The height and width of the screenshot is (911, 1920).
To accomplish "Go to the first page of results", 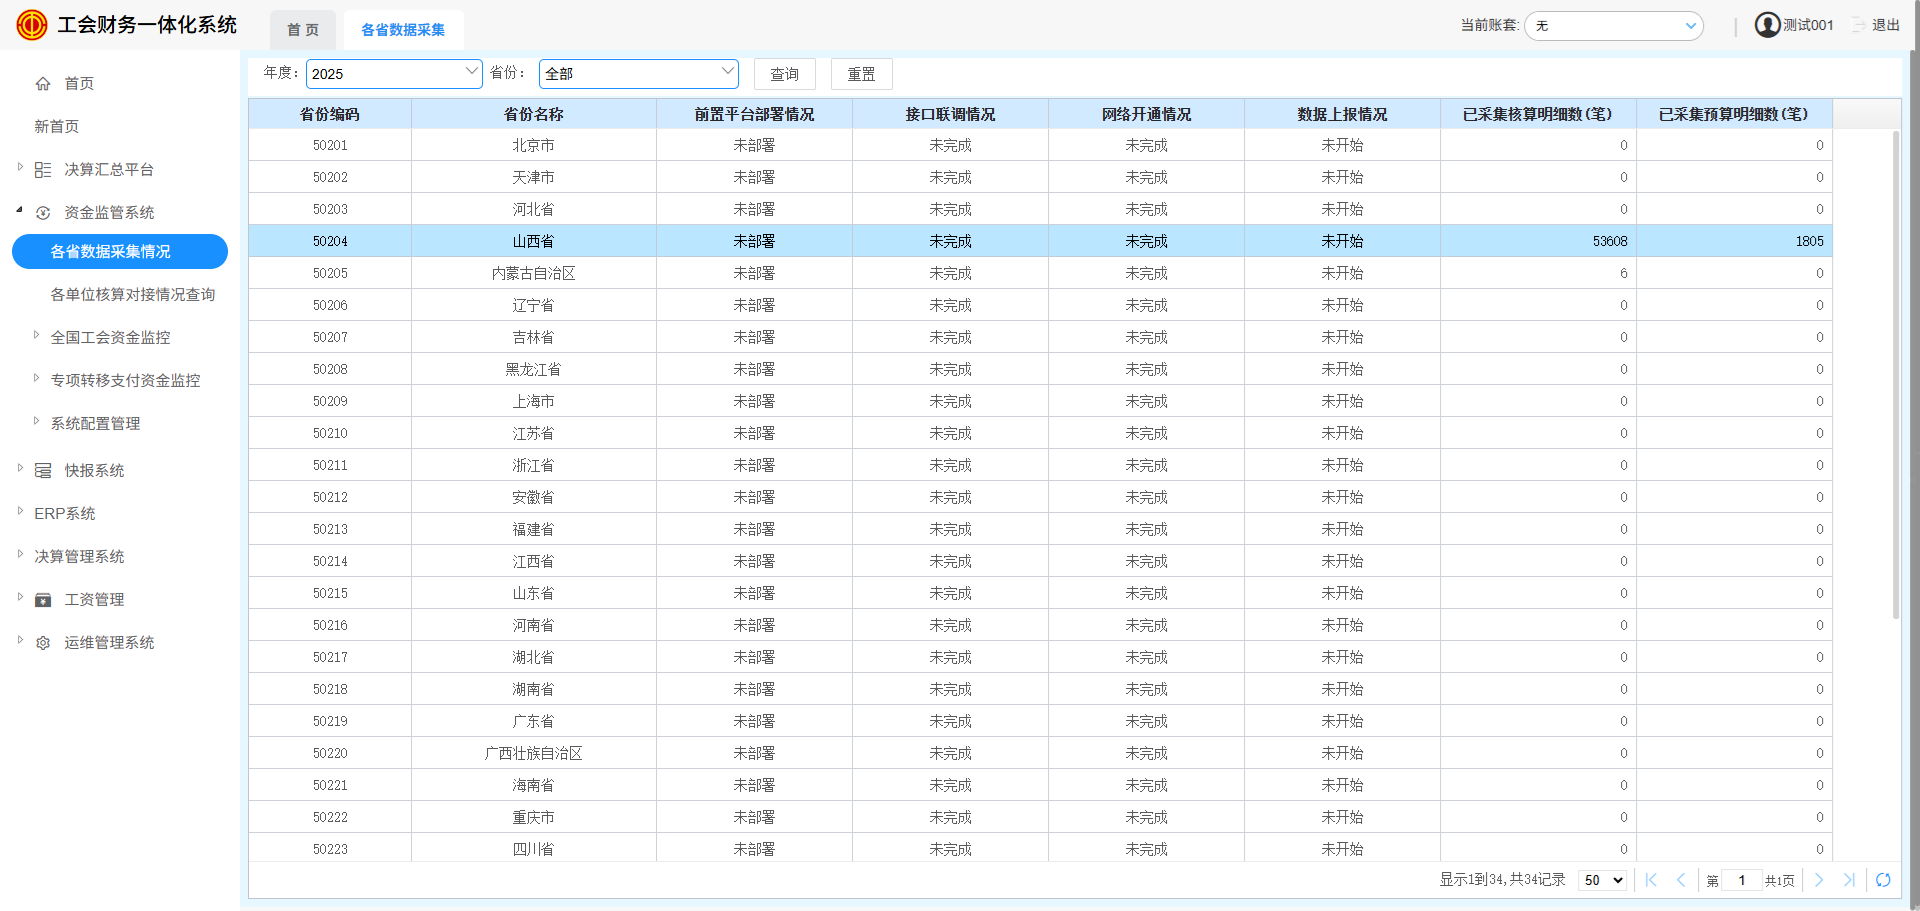I will point(1651,880).
